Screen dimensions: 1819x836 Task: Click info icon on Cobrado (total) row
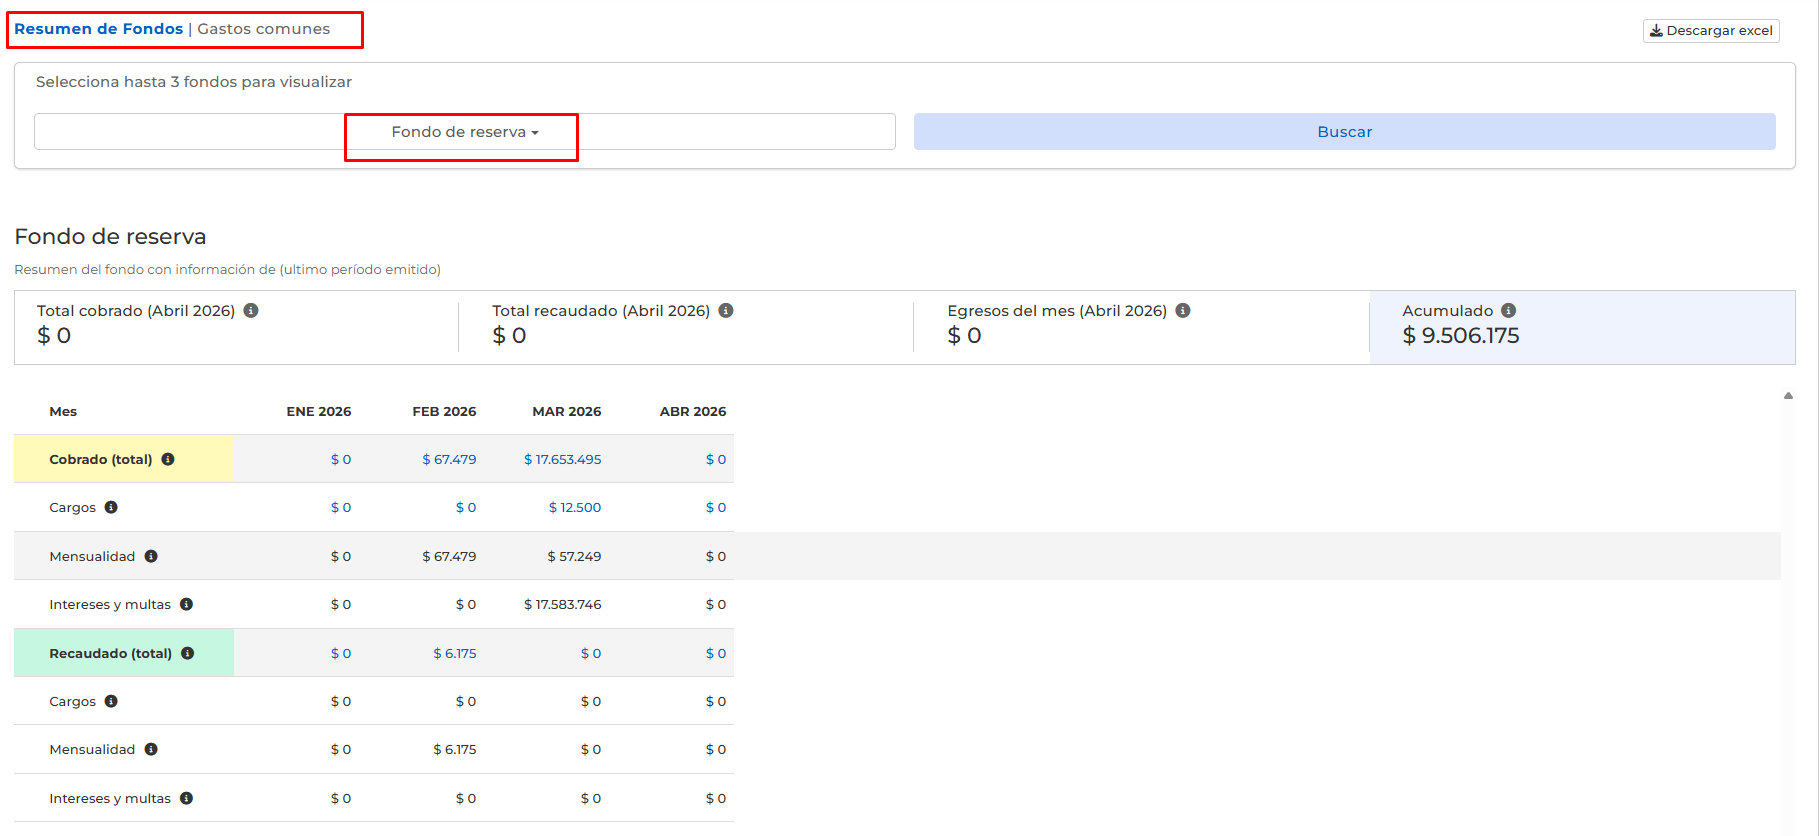click(x=168, y=460)
